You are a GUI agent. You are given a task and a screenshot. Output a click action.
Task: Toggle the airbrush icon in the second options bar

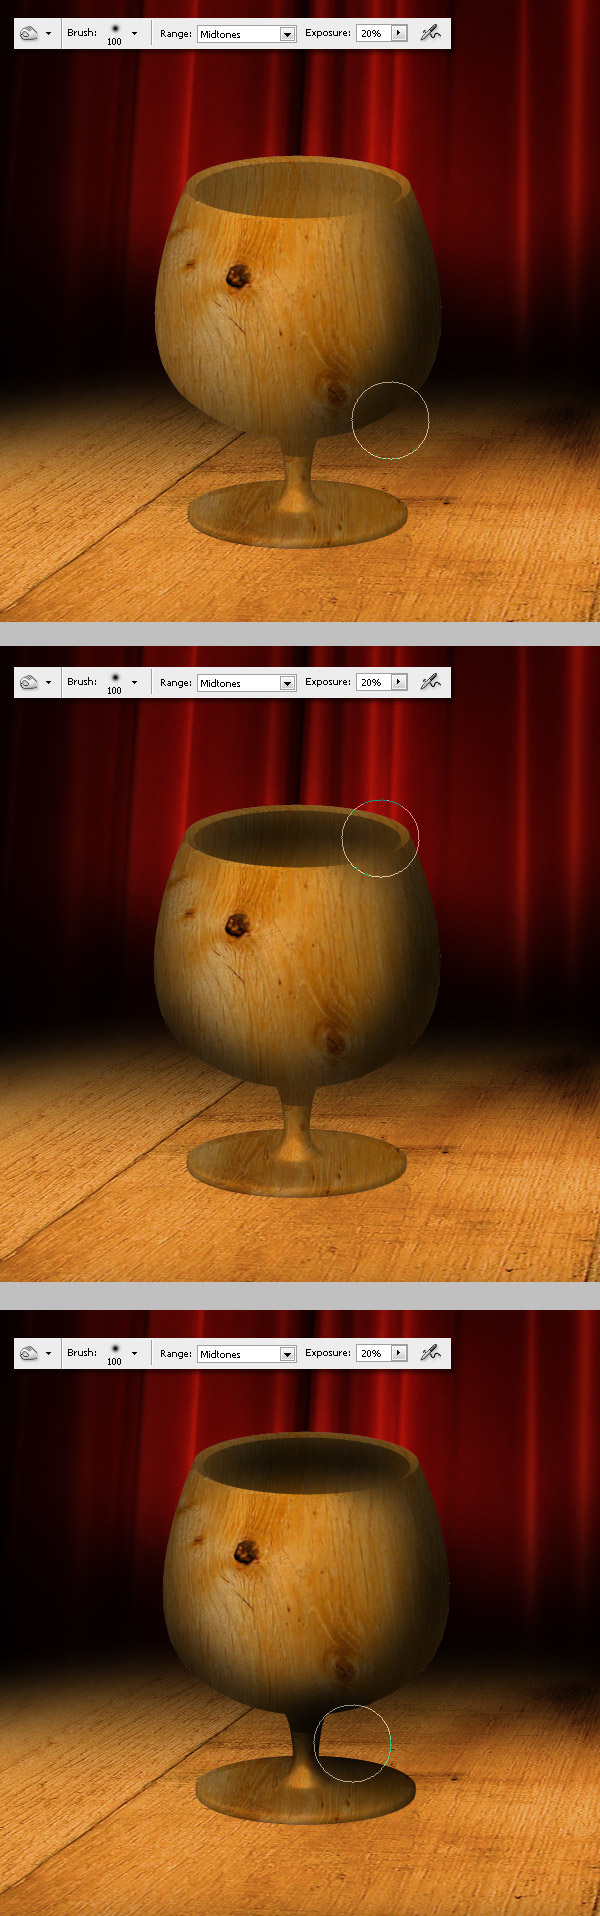[x=430, y=682]
